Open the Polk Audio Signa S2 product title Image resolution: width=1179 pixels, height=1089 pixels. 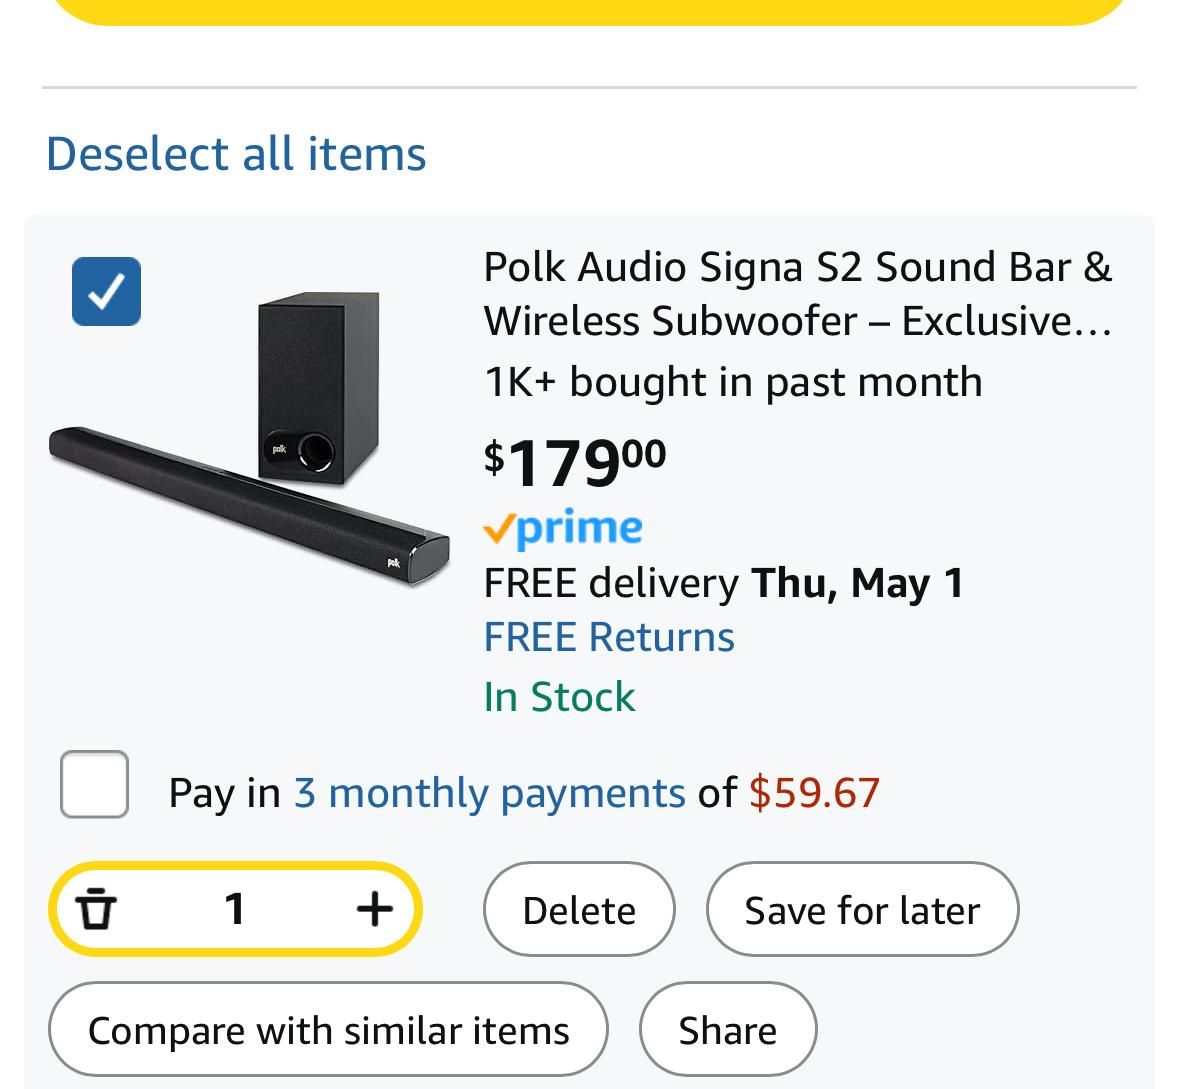[x=797, y=294]
